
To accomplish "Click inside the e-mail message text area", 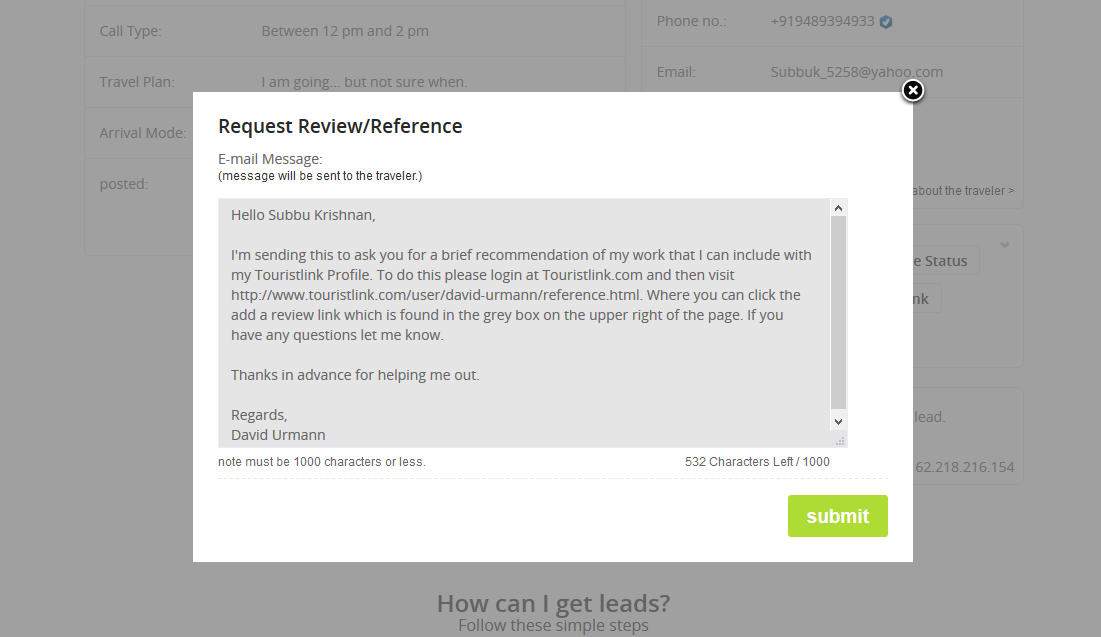I will point(524,323).
